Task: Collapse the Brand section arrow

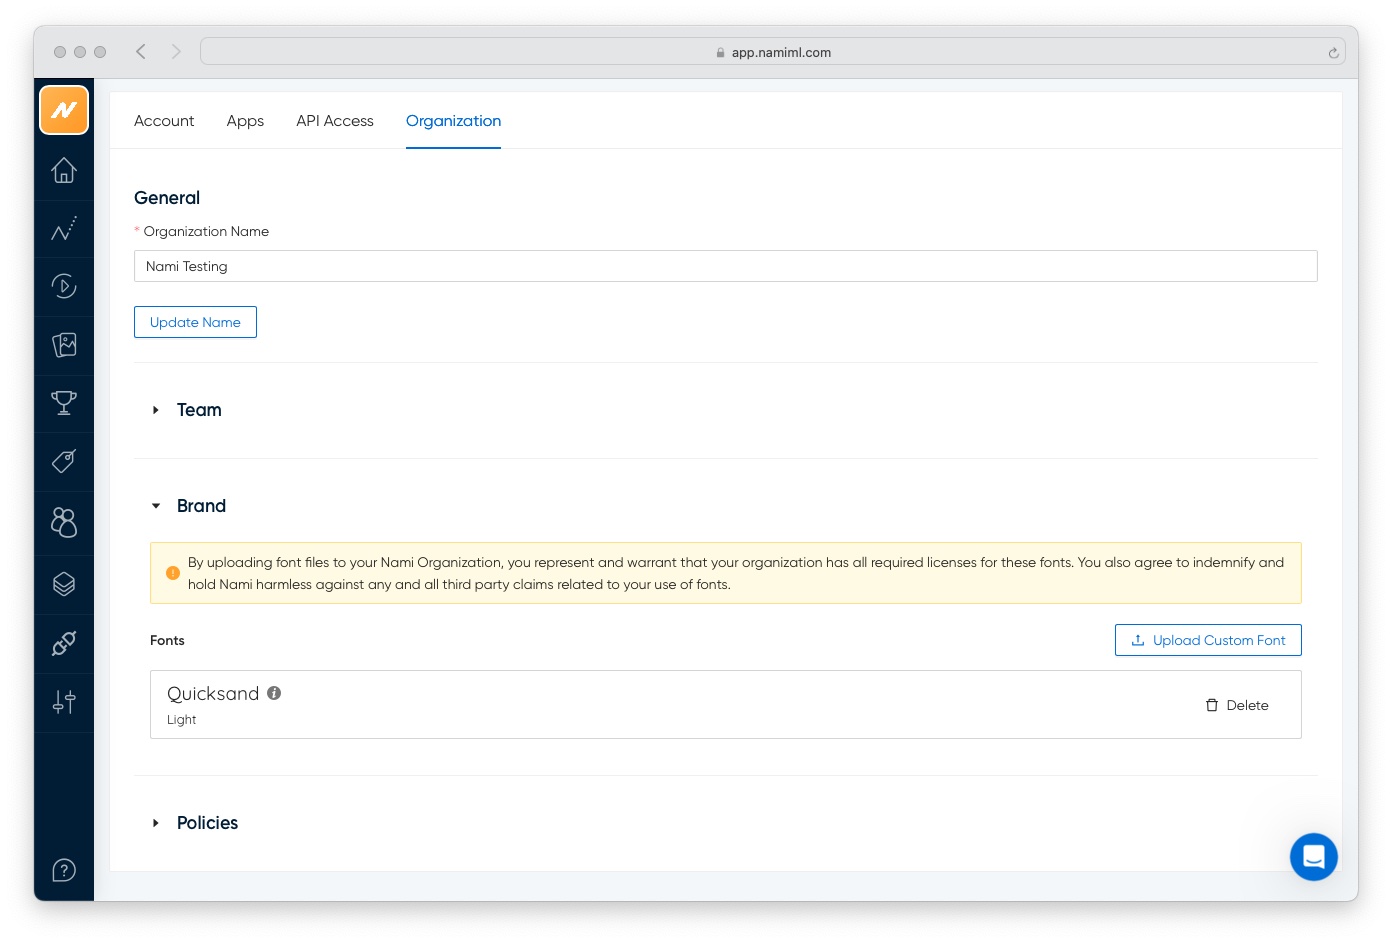Action: (156, 506)
